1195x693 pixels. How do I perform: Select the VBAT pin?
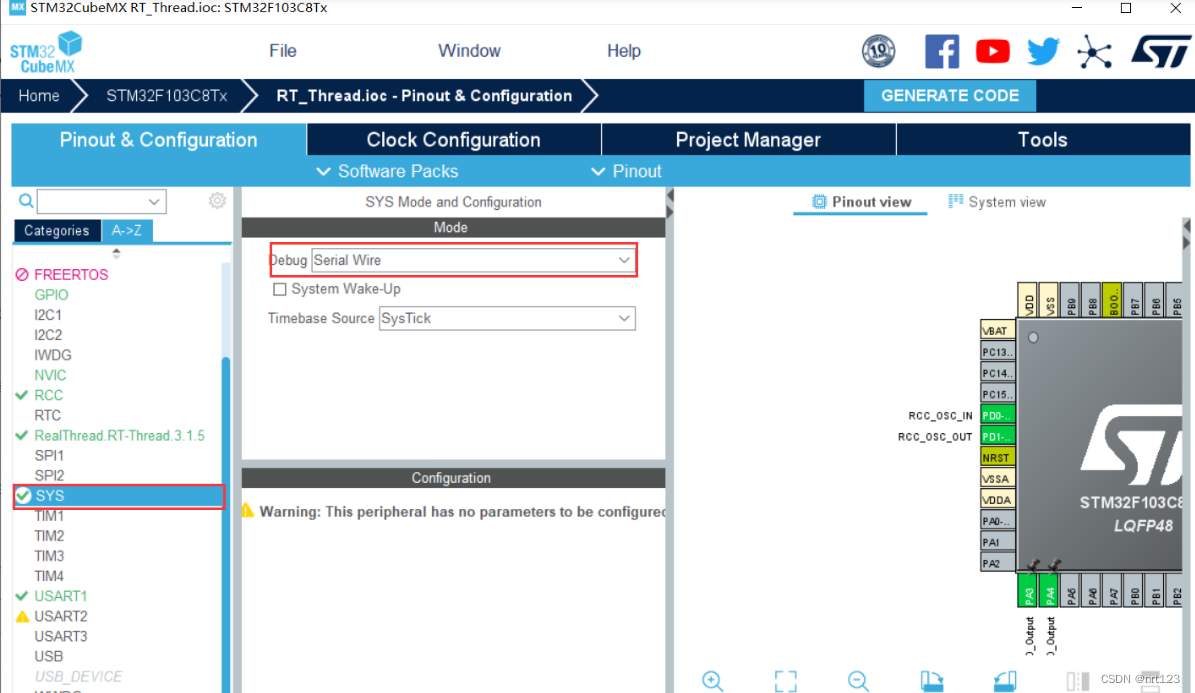[x=997, y=331]
